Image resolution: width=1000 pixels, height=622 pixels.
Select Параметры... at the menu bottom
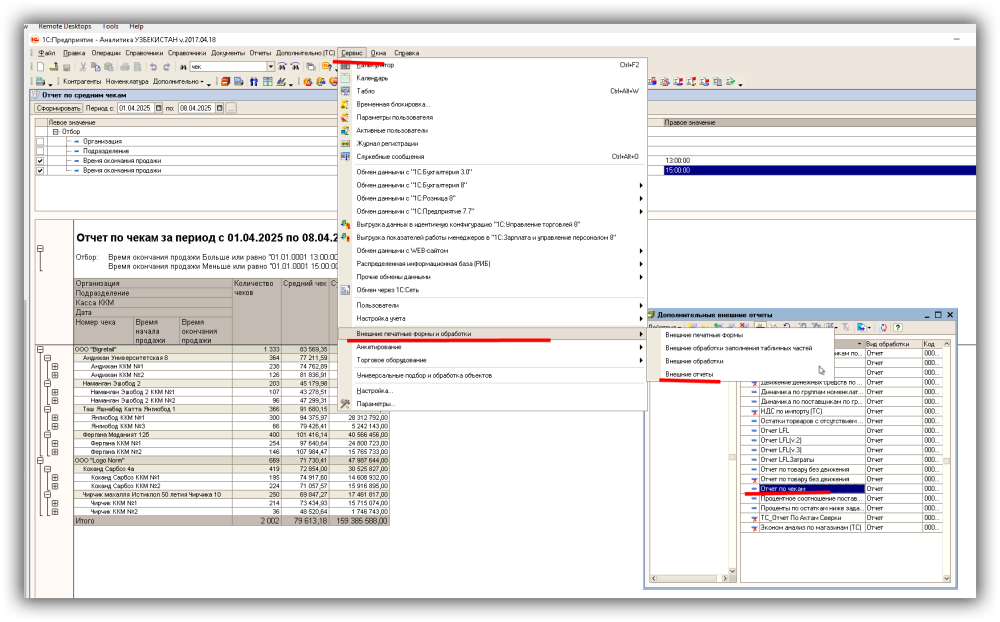tap(493, 404)
